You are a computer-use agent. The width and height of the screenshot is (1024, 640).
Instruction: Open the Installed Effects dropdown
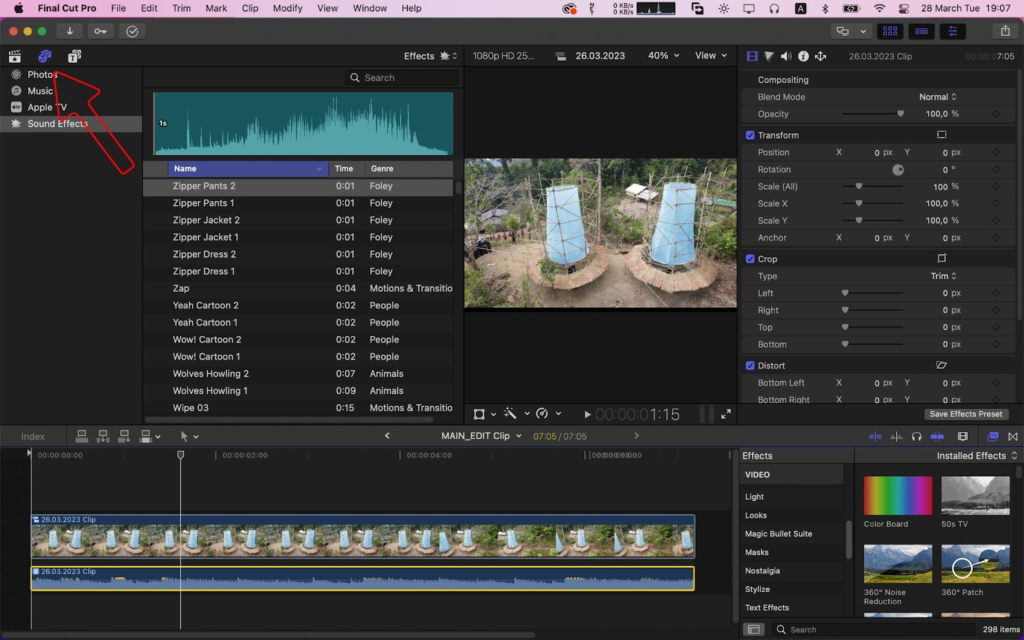pos(976,456)
